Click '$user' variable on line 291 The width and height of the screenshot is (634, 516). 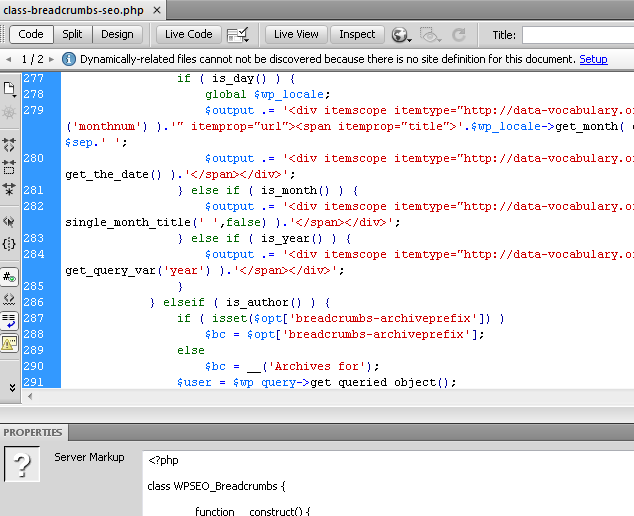(194, 383)
